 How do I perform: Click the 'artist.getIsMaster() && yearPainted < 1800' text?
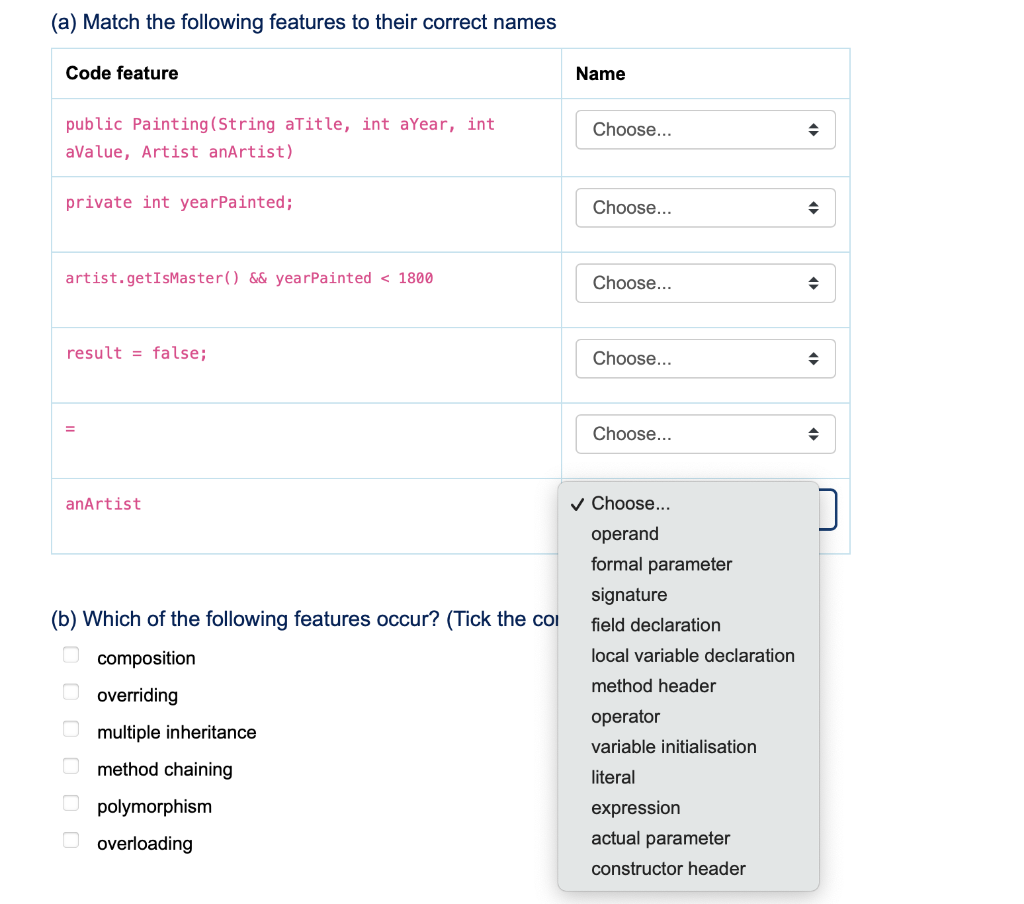[249, 278]
